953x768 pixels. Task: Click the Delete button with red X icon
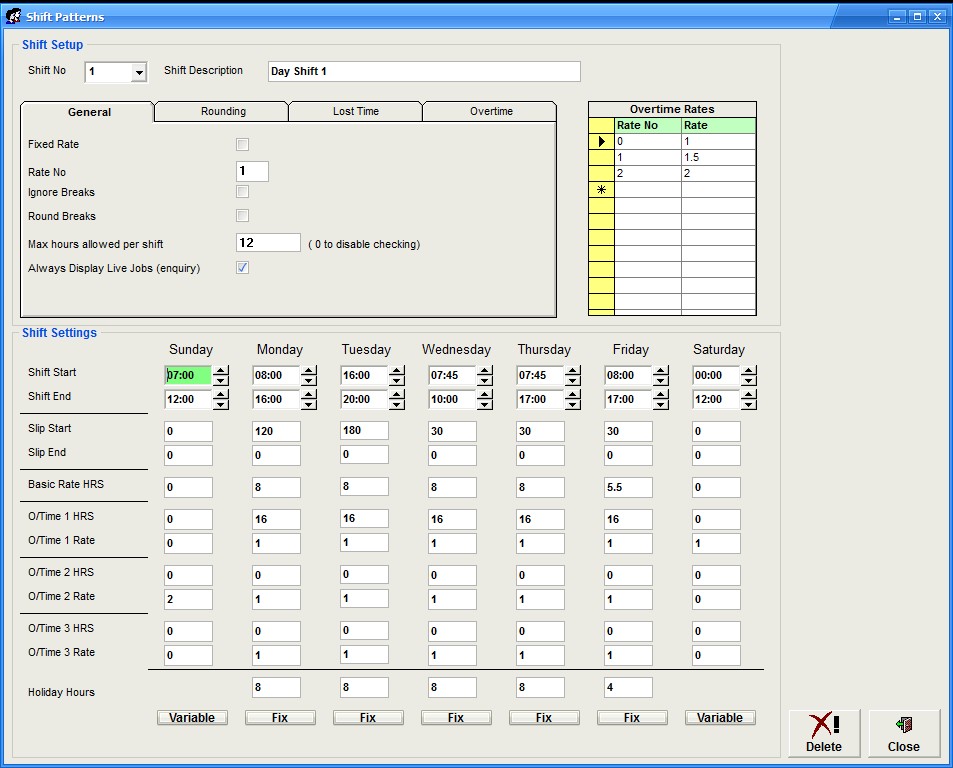click(x=823, y=734)
